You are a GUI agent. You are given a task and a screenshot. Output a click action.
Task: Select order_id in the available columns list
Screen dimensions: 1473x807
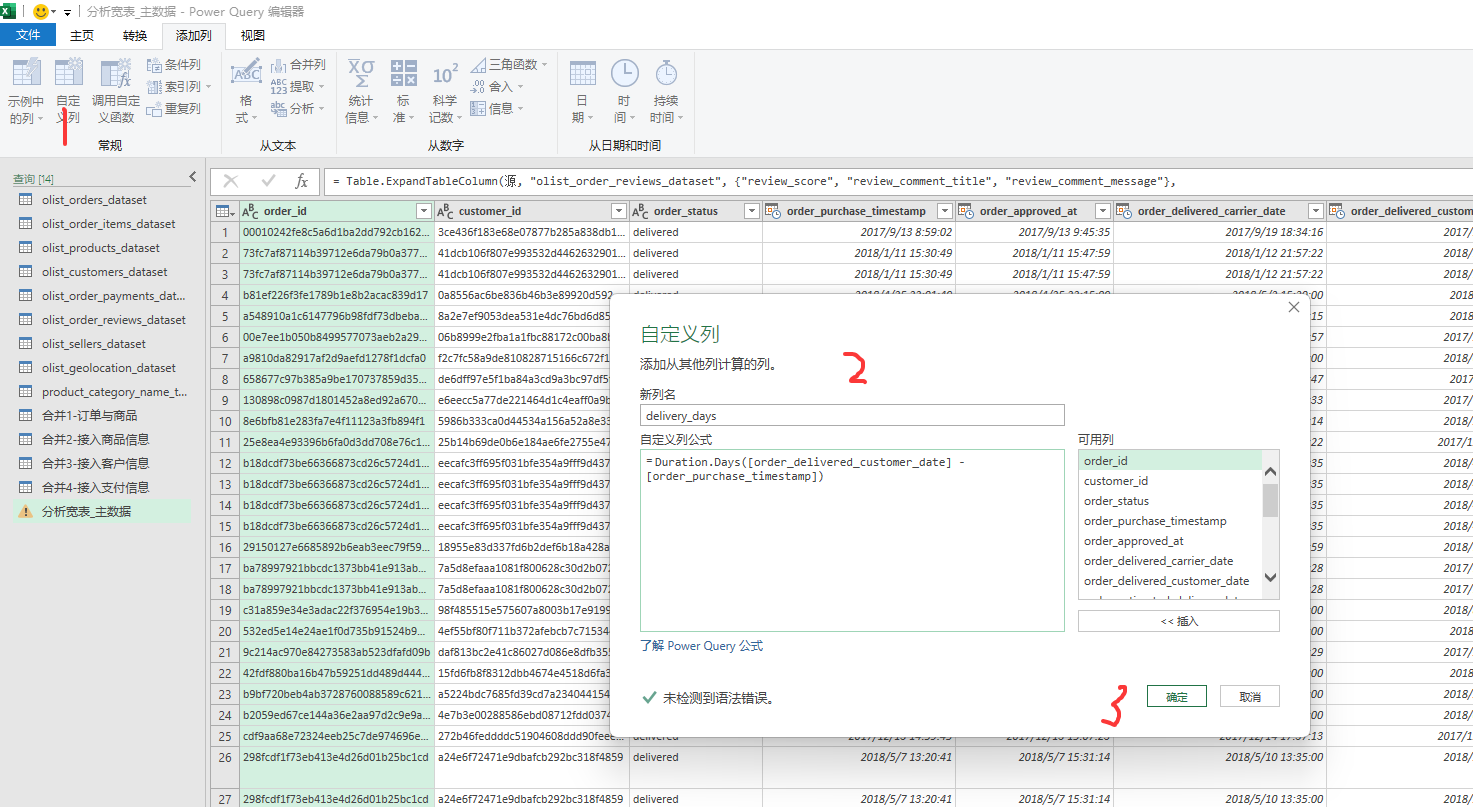(1169, 461)
